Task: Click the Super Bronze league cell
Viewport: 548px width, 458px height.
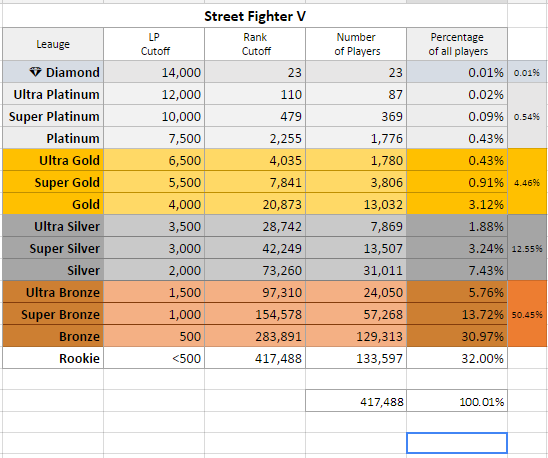Action: (53, 314)
